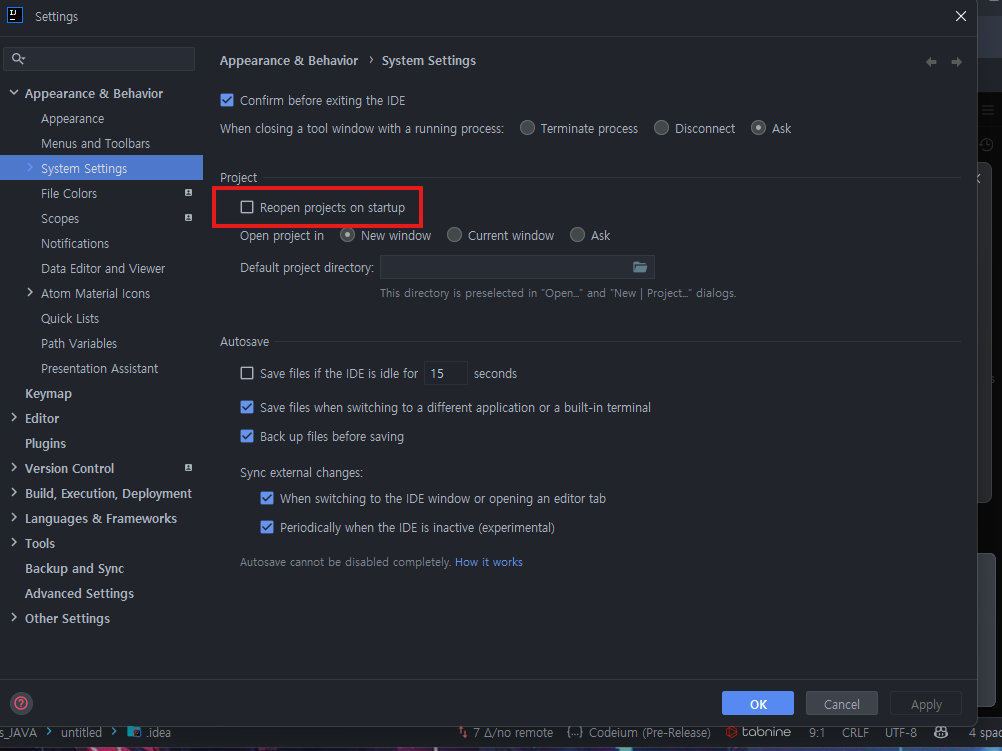This screenshot has width=1002, height=751.
Task: Collapse the Appearance & Behavior section
Action: [x=14, y=93]
